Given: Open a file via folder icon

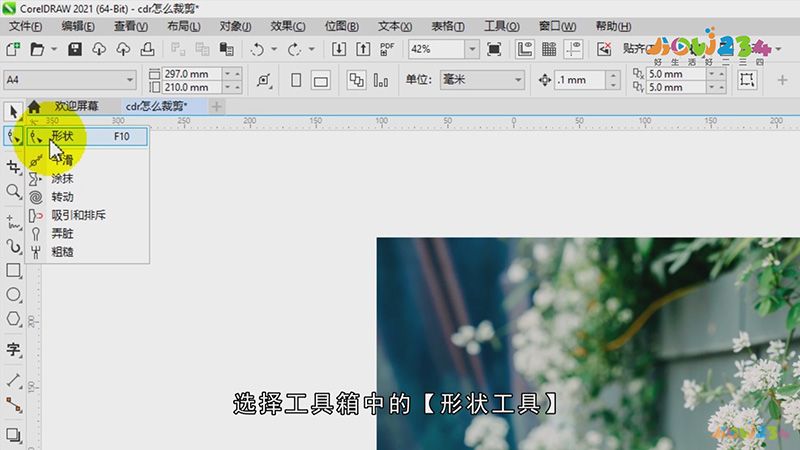Looking at the screenshot, I should (x=37, y=49).
